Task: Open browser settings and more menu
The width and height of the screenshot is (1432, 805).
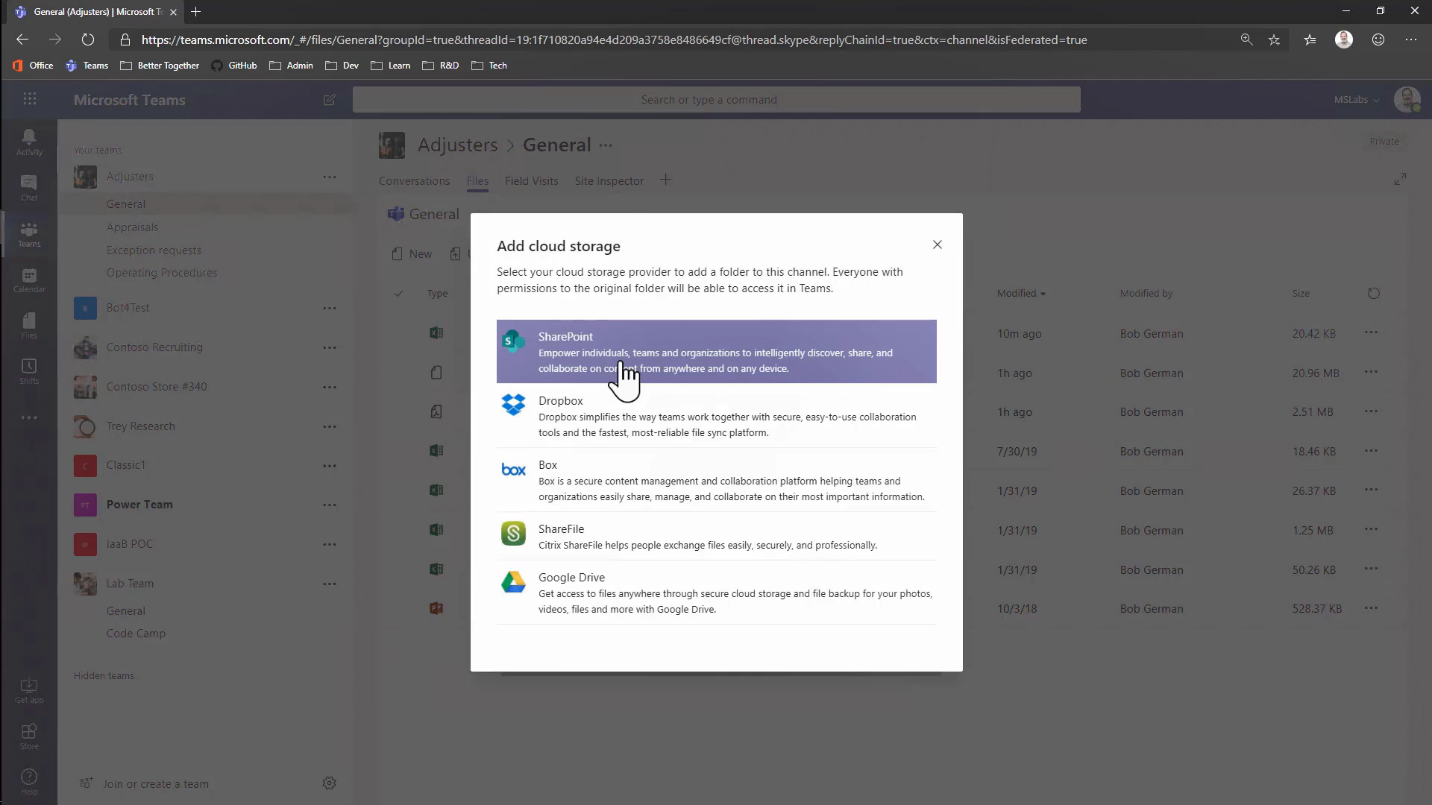Action: (1411, 40)
